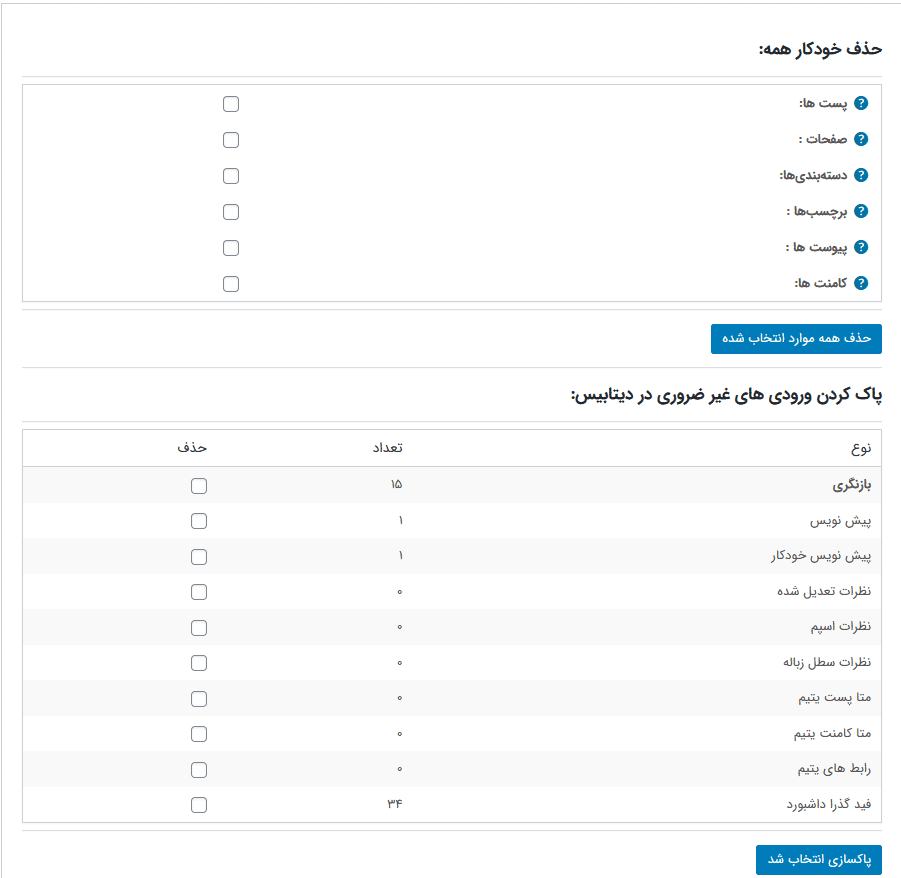
Task: Click the حذف همه موارد انتخاب شده button
Action: coord(796,338)
